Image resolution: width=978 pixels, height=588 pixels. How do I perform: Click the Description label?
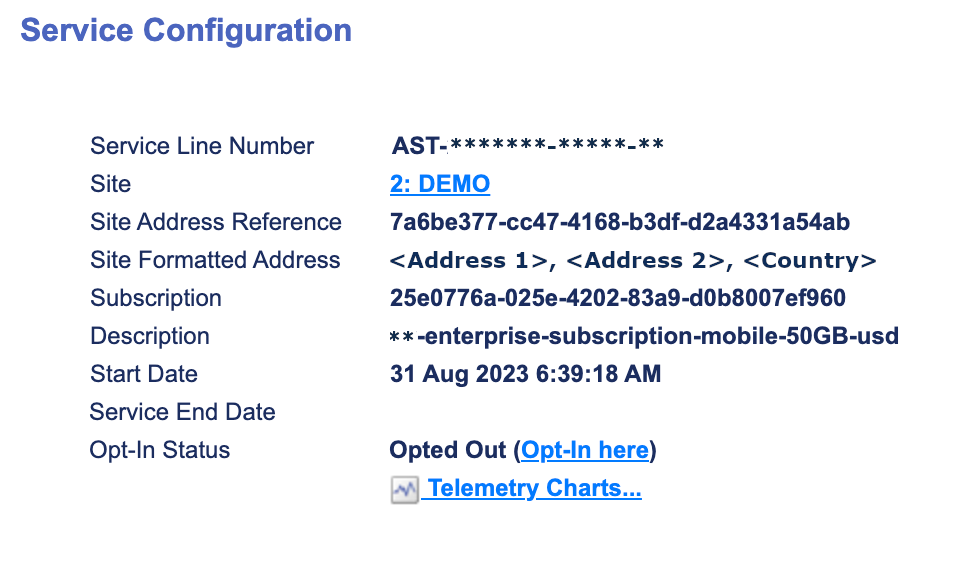coord(150,336)
